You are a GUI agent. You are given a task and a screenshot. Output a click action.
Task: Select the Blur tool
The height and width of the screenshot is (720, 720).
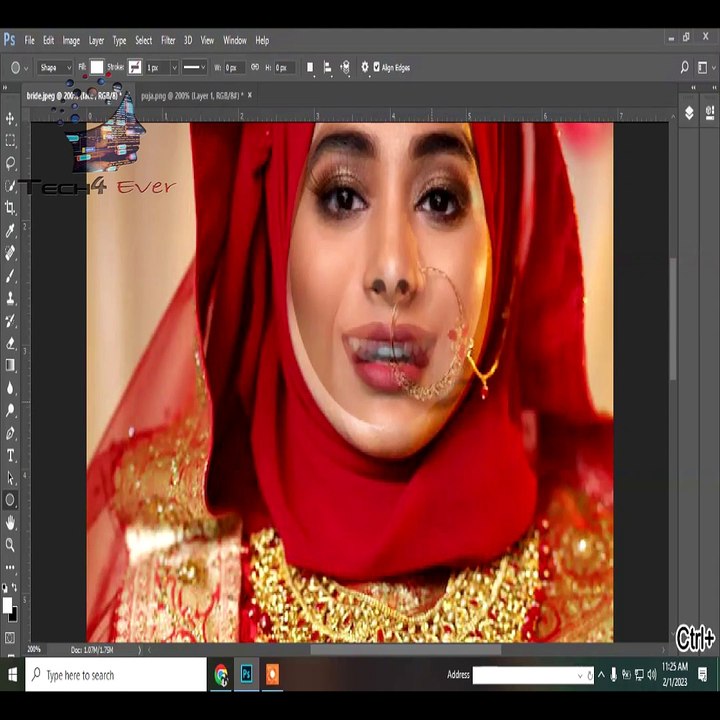coord(10,388)
